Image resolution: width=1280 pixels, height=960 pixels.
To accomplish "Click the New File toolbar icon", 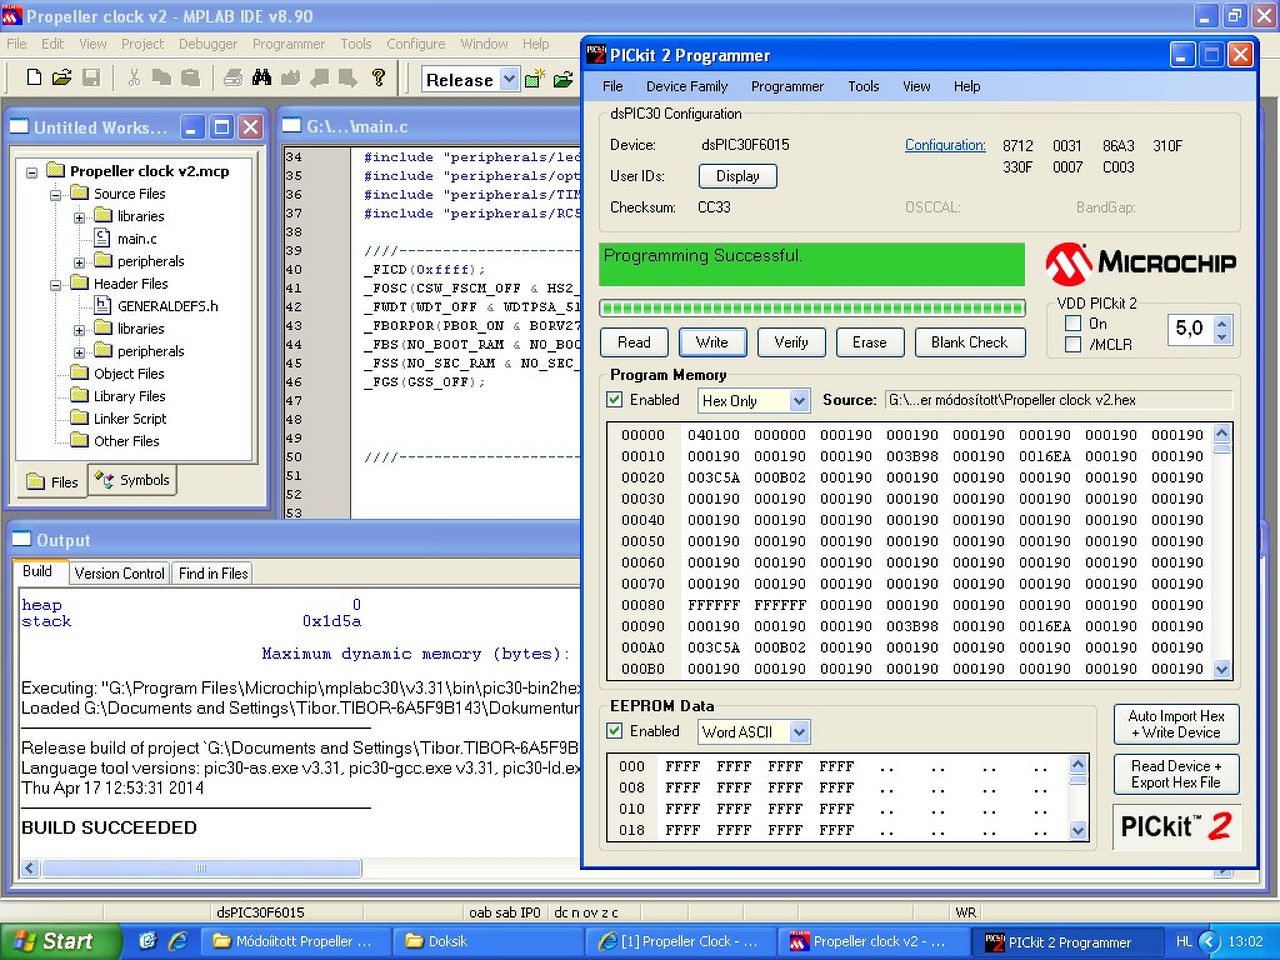I will click(34, 78).
